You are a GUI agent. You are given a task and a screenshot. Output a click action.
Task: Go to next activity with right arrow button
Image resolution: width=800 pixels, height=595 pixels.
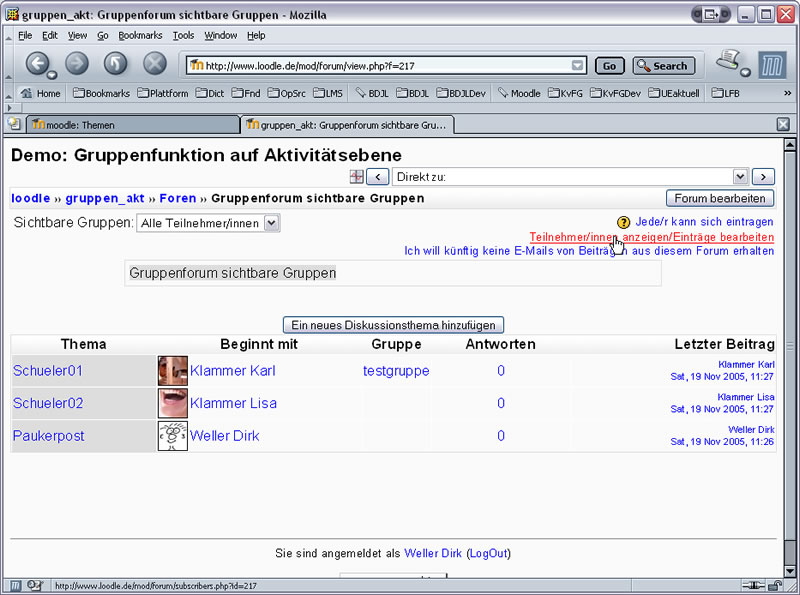[763, 177]
